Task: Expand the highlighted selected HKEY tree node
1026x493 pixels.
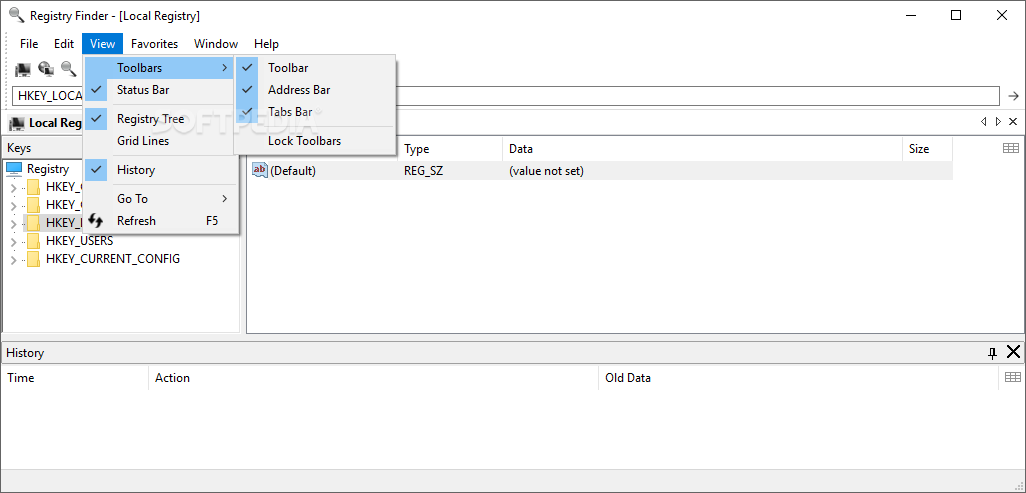Action: [13, 224]
